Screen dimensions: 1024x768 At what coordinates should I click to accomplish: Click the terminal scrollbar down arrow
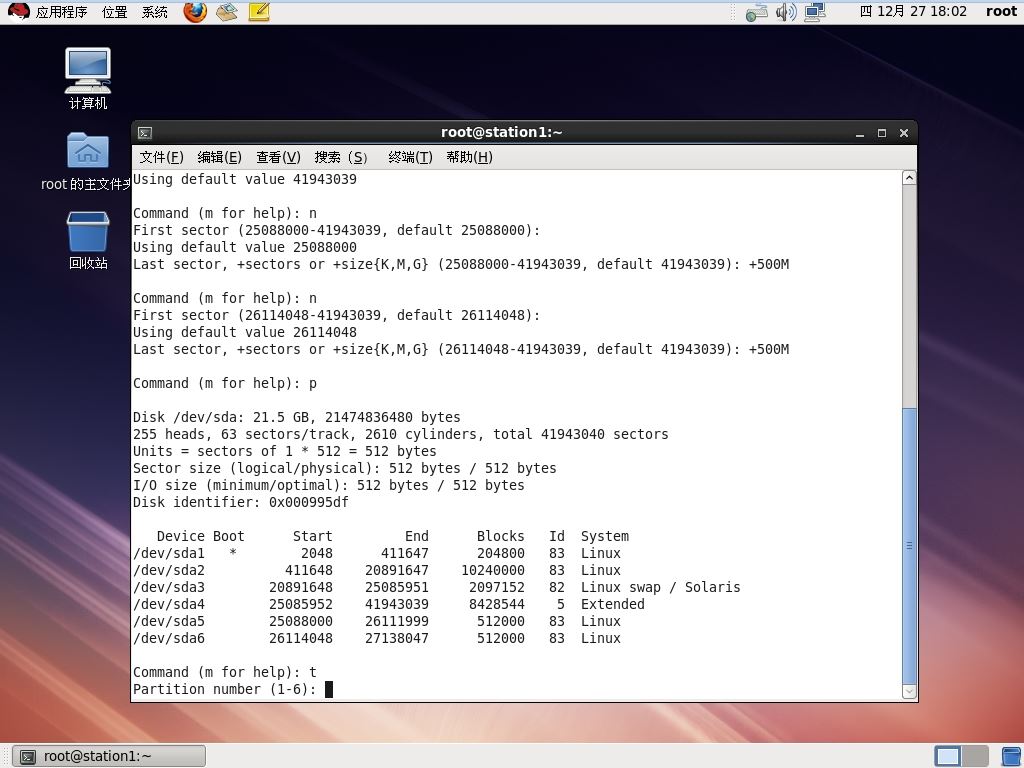(909, 691)
